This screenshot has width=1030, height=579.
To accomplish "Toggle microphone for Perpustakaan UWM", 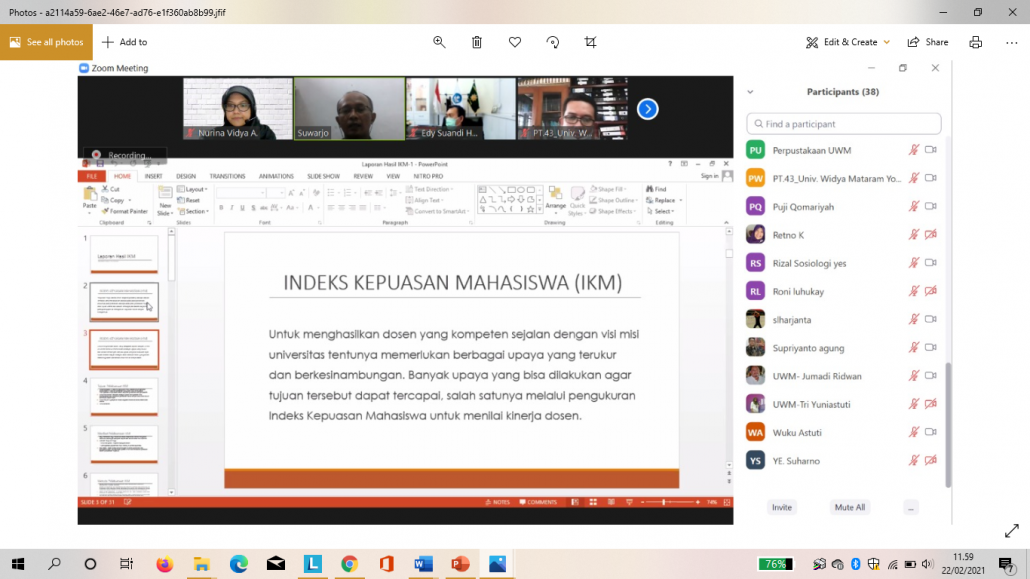I will pos(913,150).
